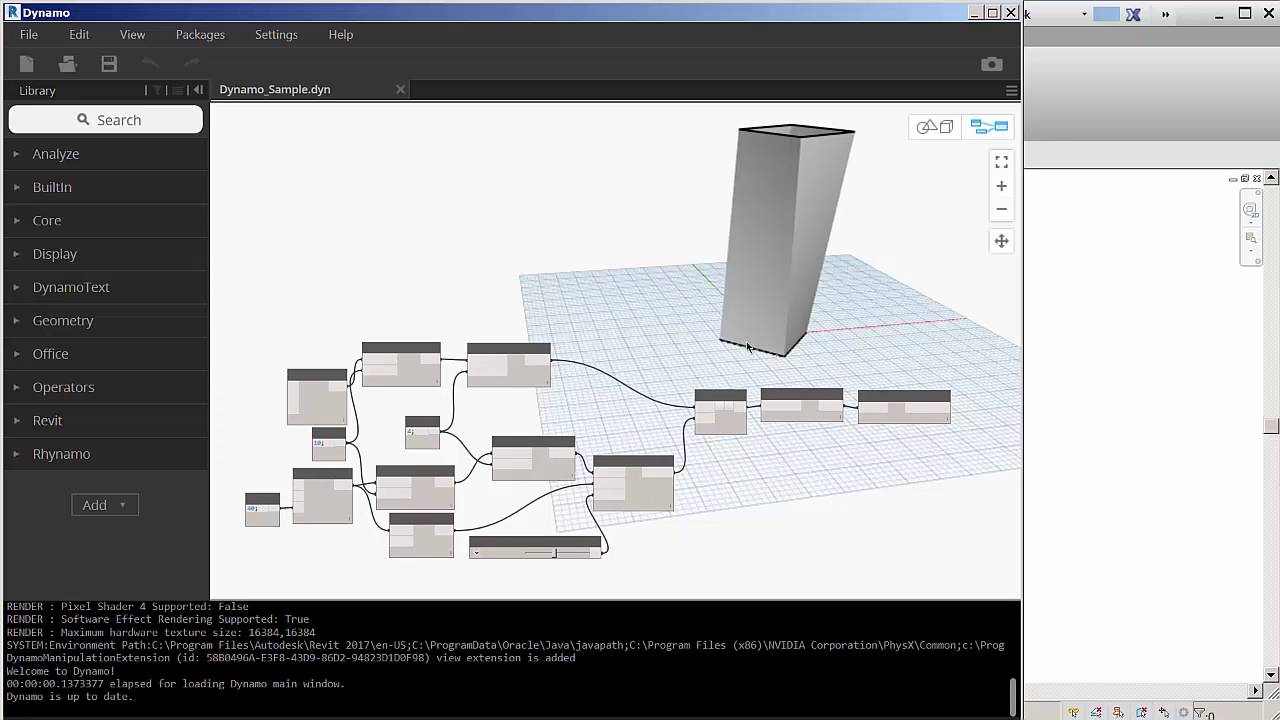The image size is (1280, 720).
Task: Collapse the Library panel
Action: (197, 90)
